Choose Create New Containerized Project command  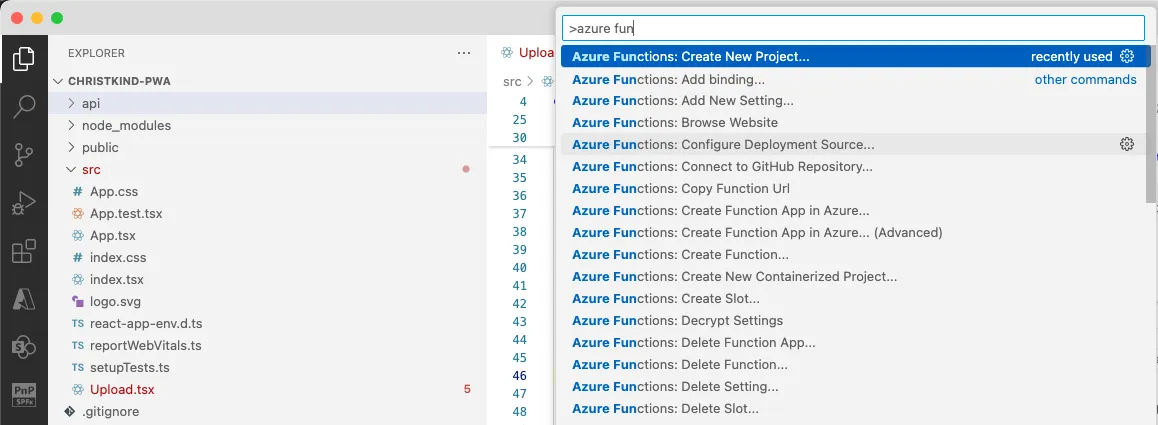point(855,276)
